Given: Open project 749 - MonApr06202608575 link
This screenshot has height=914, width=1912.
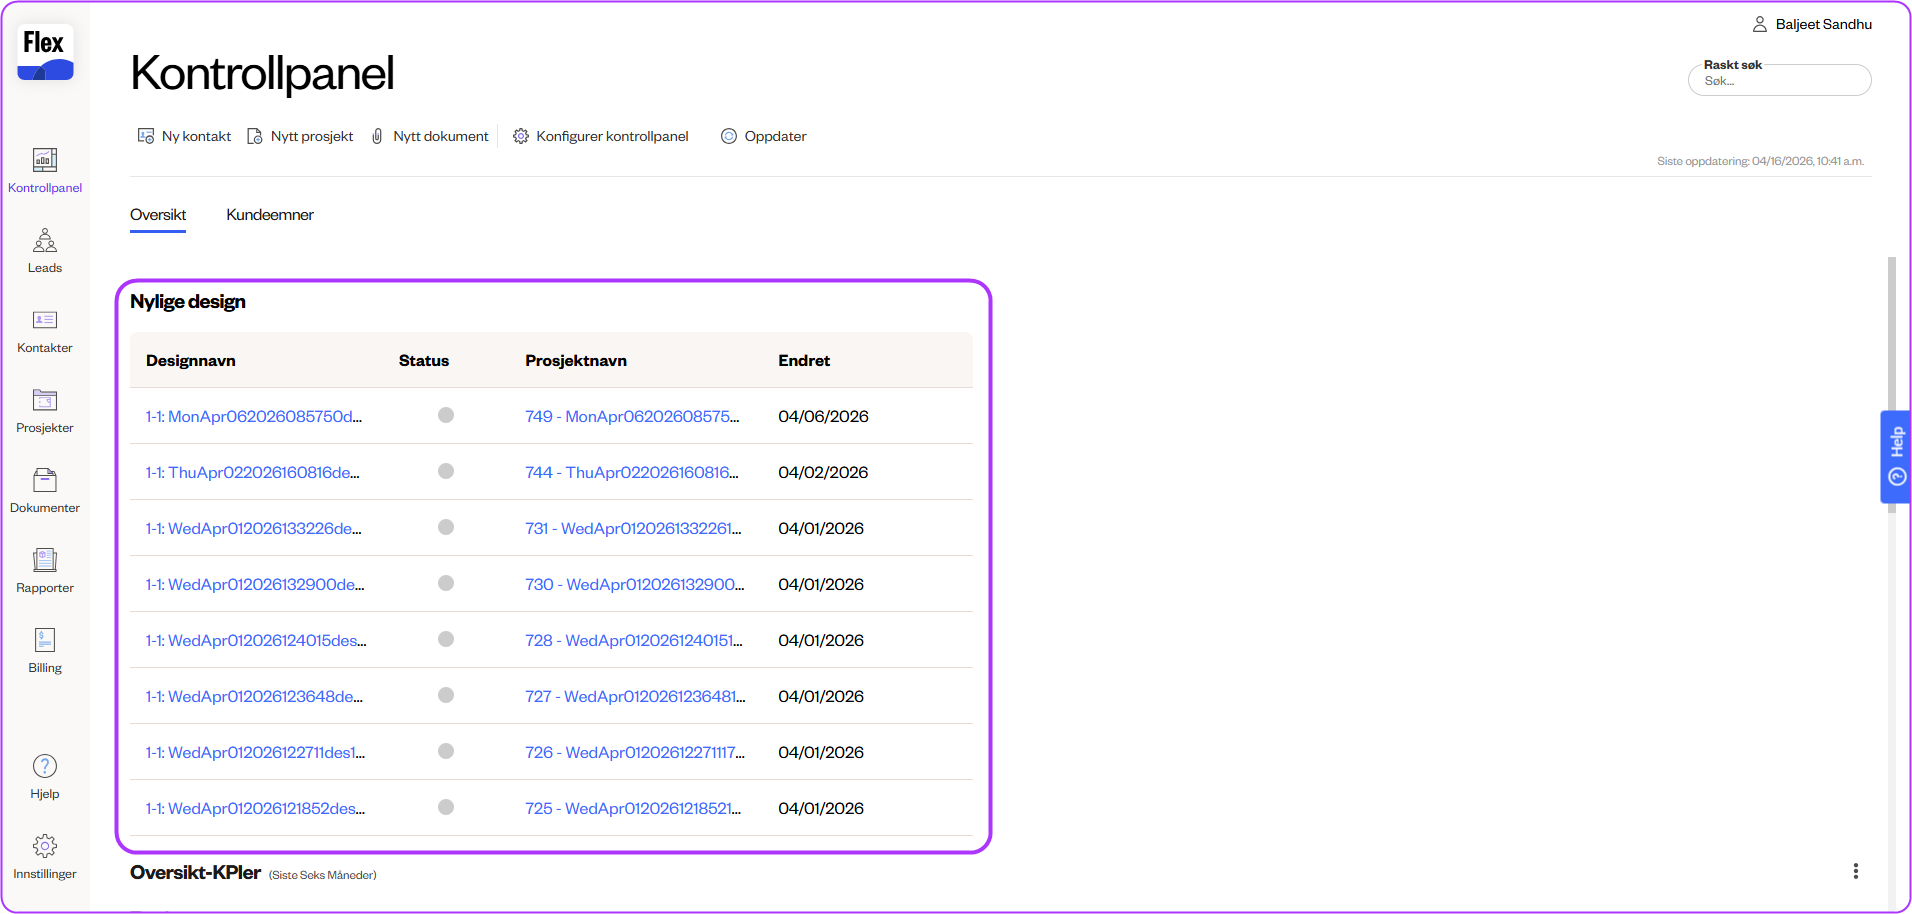Looking at the screenshot, I should [x=632, y=416].
